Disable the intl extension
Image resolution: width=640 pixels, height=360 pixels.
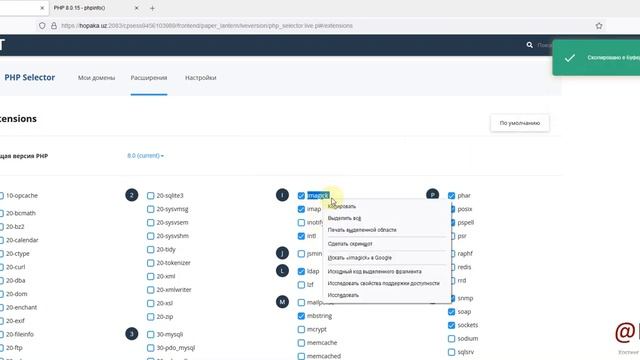coord(301,236)
